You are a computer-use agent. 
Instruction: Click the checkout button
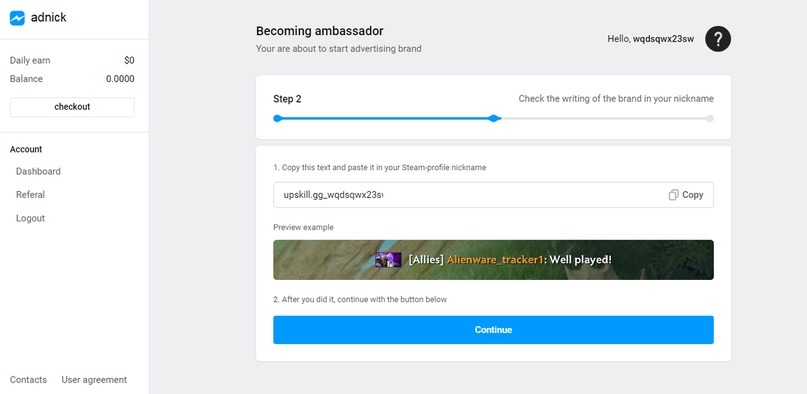[x=72, y=107]
